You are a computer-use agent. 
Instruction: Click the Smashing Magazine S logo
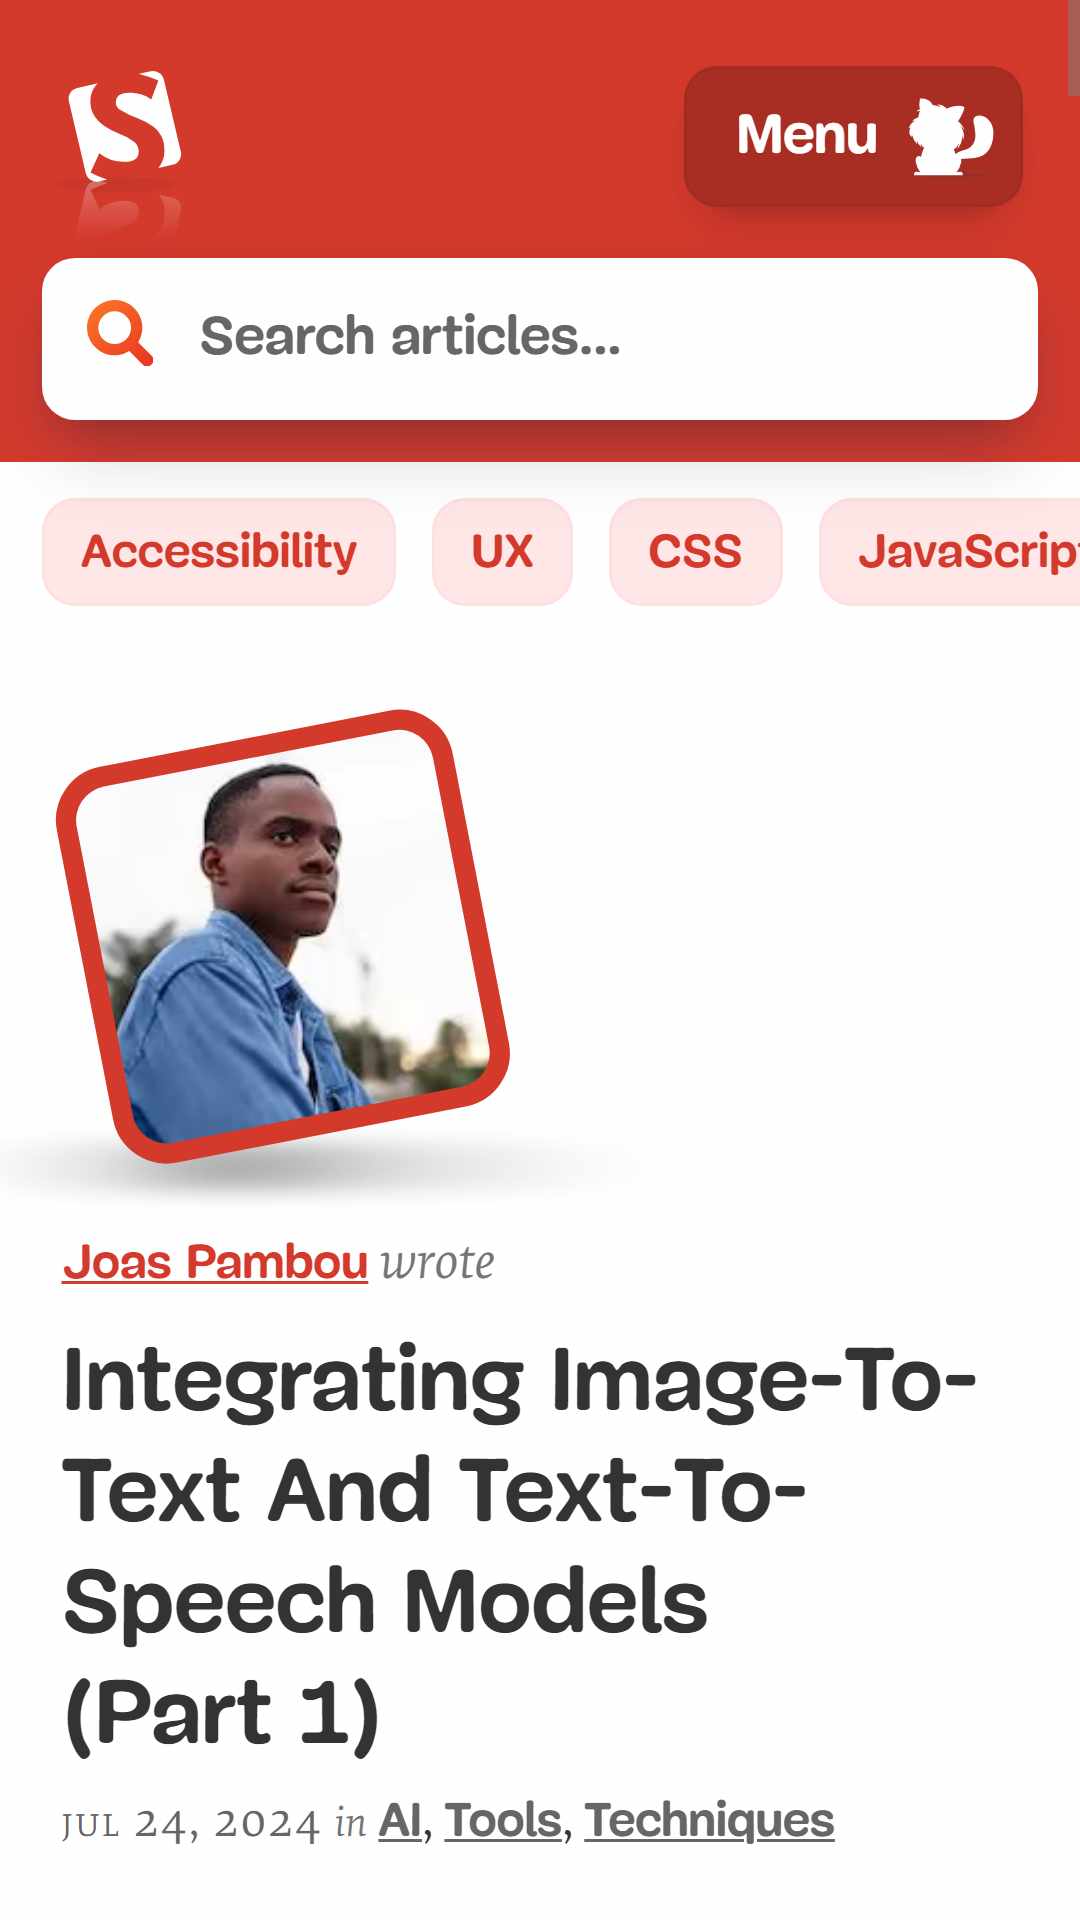[124, 126]
